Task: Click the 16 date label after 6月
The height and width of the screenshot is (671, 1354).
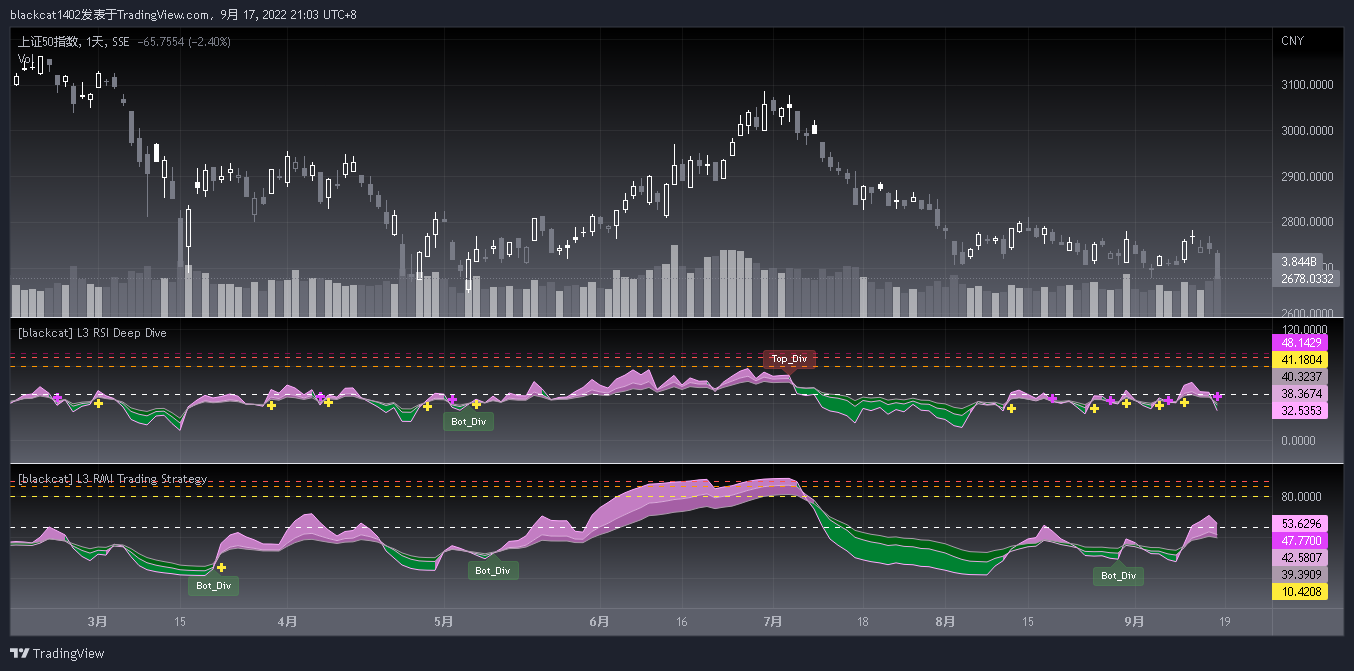Action: point(682,622)
